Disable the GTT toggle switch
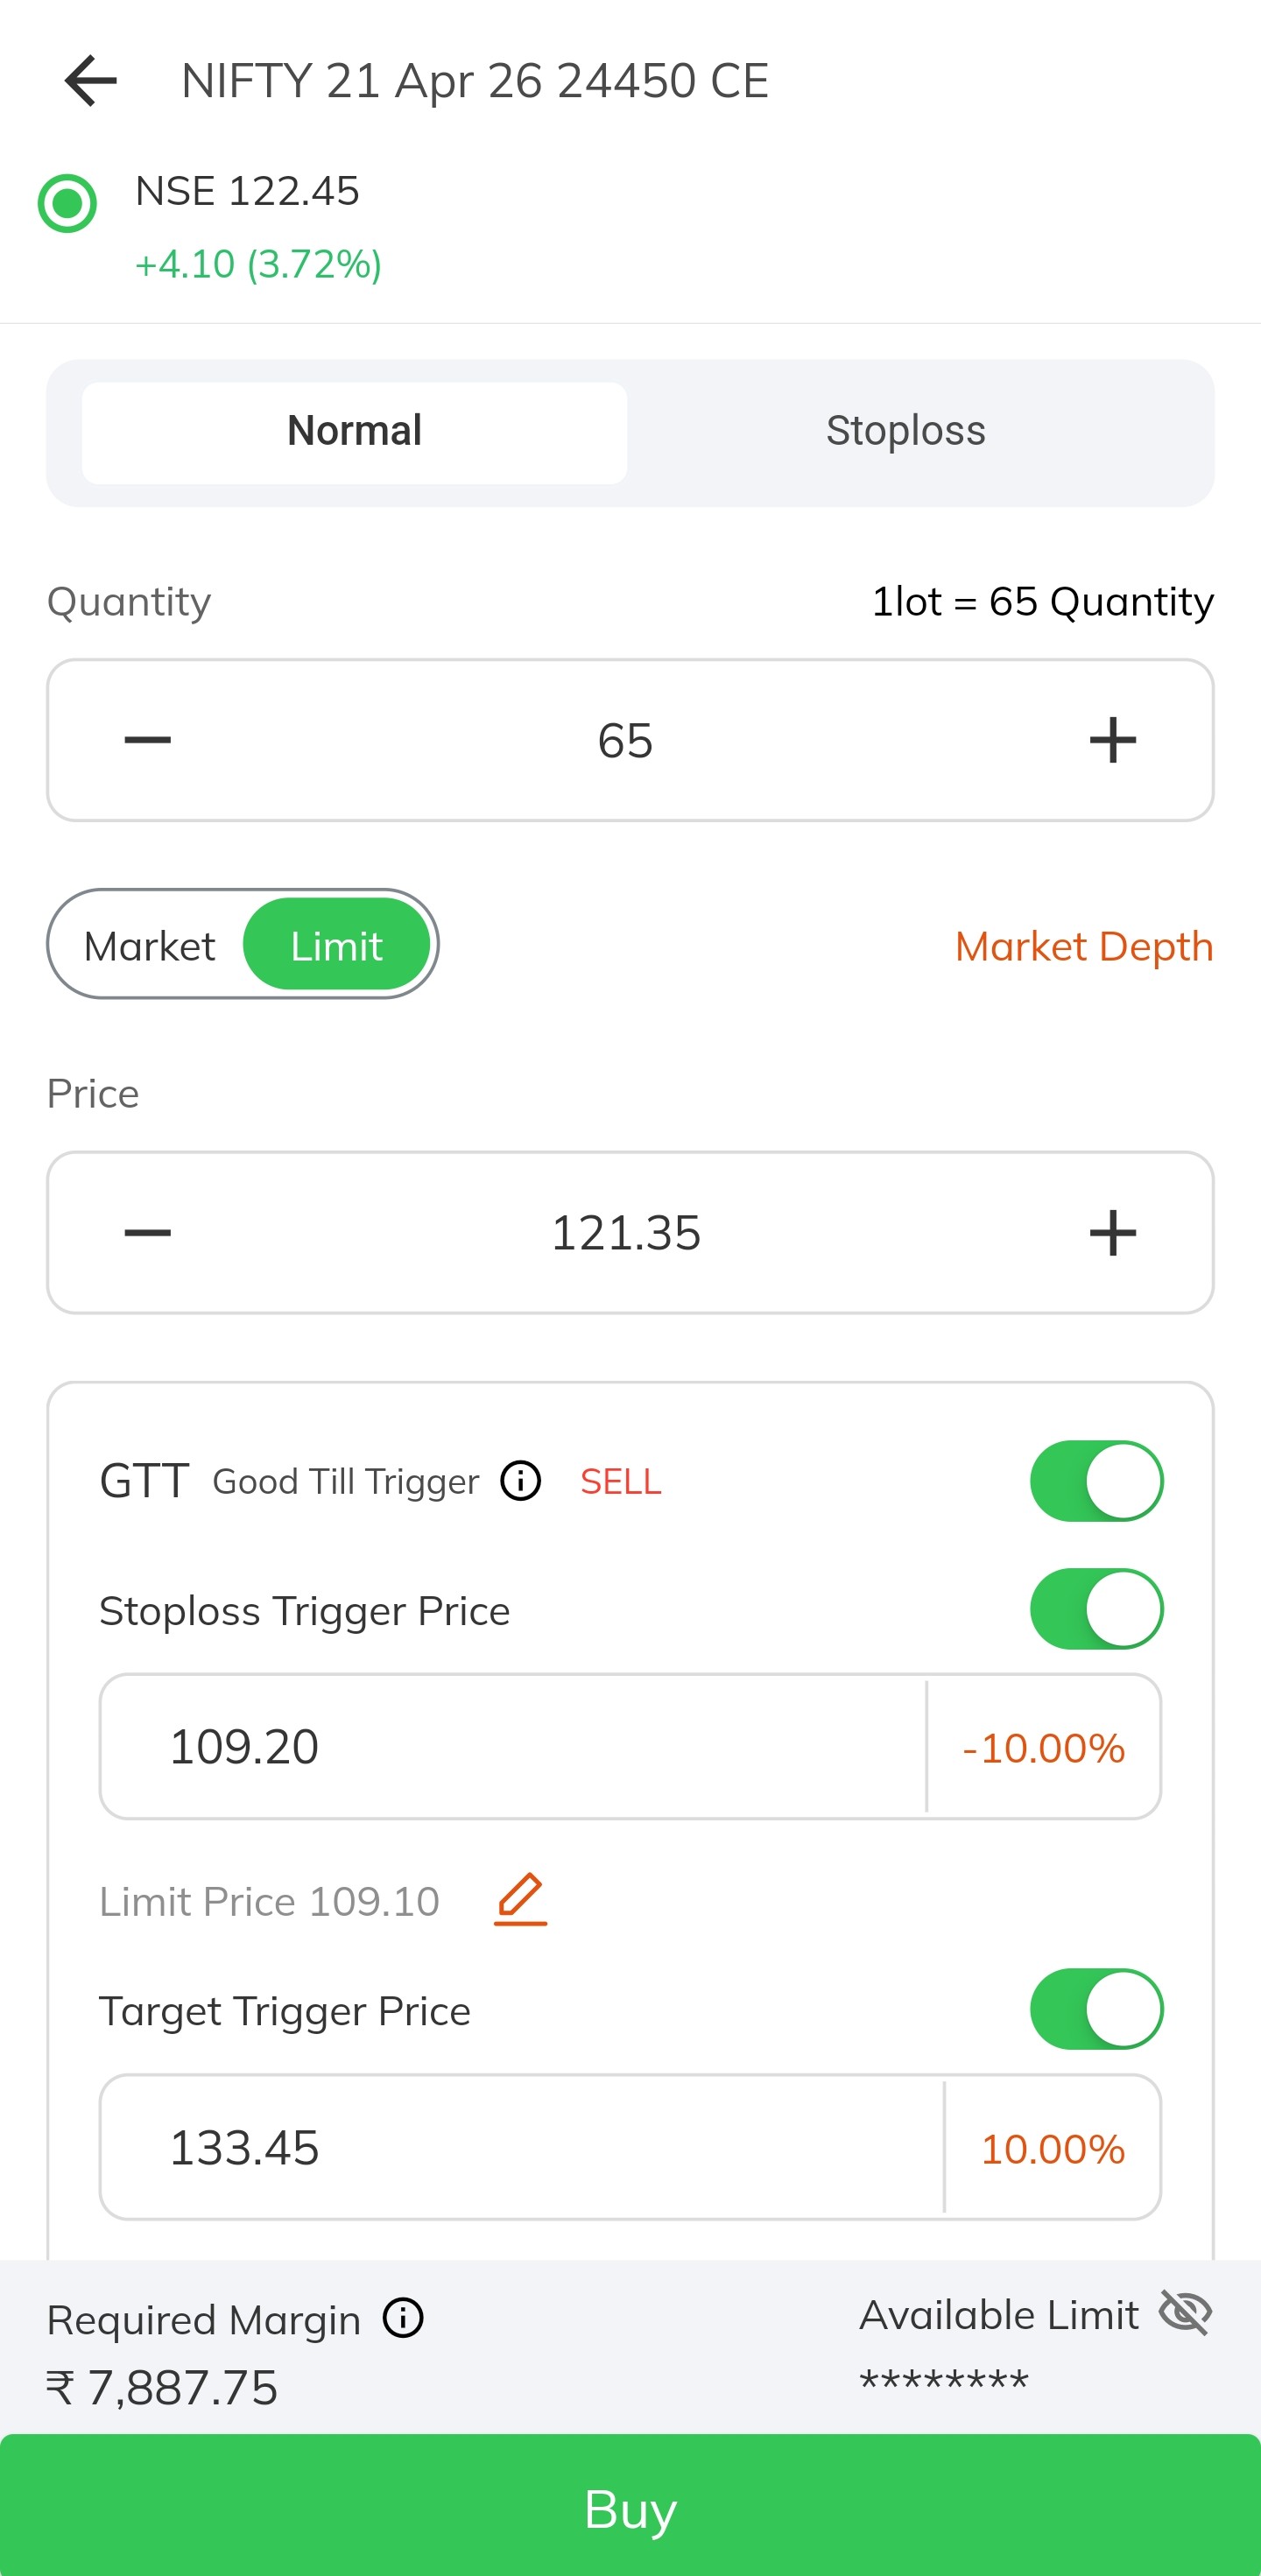 point(1096,1481)
